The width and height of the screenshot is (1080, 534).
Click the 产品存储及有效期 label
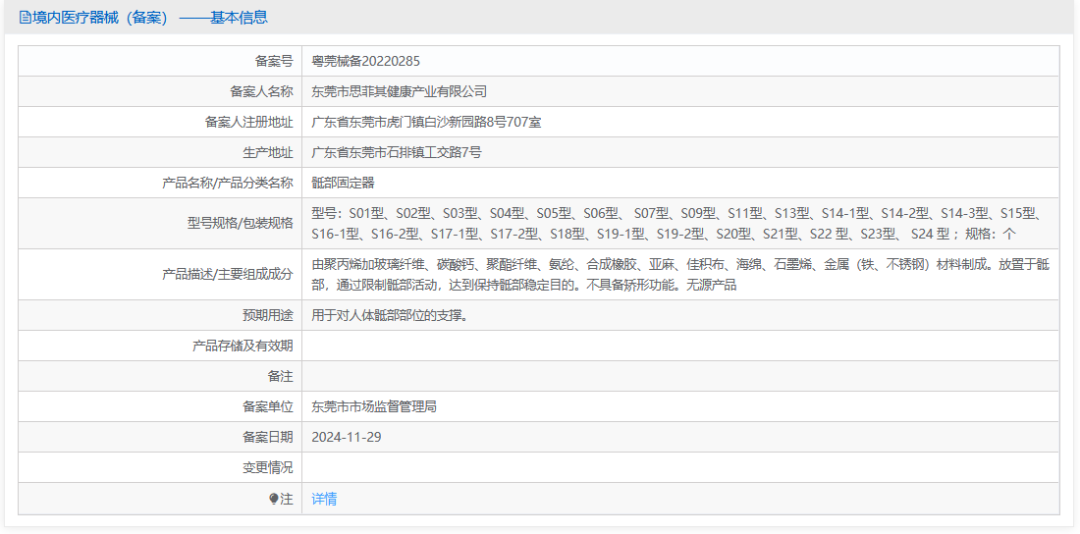[242, 346]
